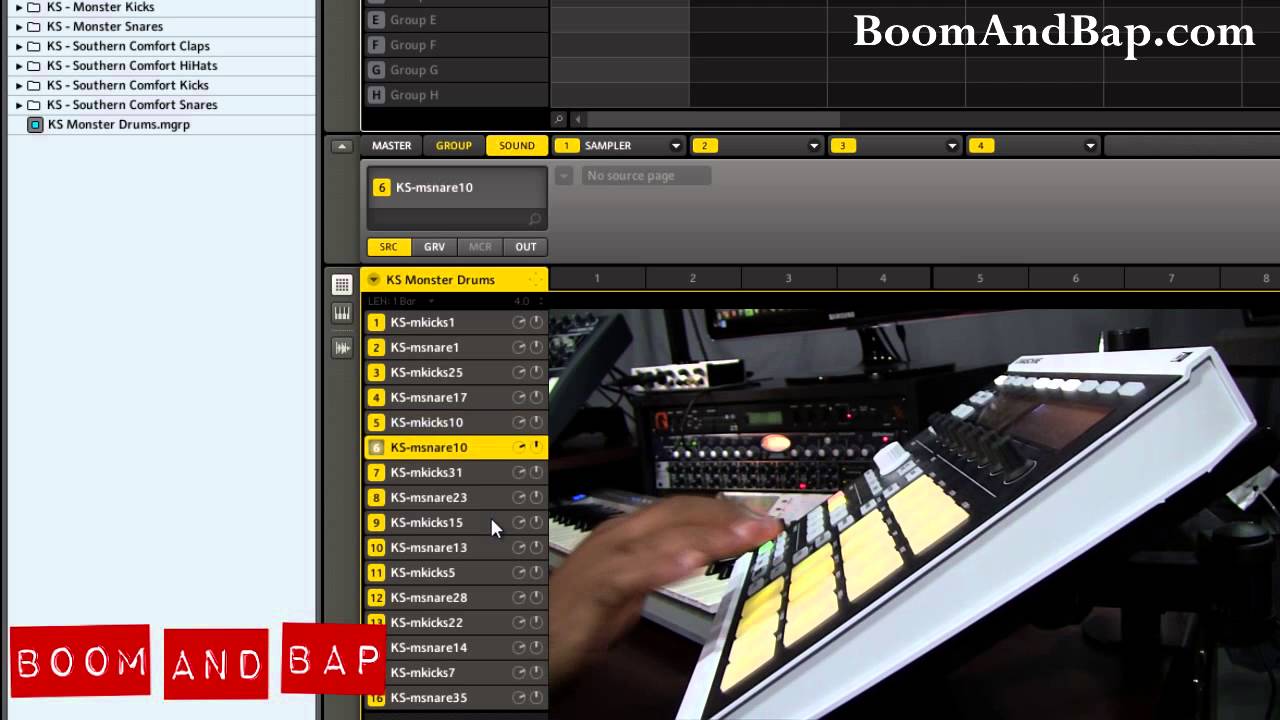Click the right mini knob on KS-msnare10 row
Image resolution: width=1280 pixels, height=720 pixels.
[x=536, y=447]
